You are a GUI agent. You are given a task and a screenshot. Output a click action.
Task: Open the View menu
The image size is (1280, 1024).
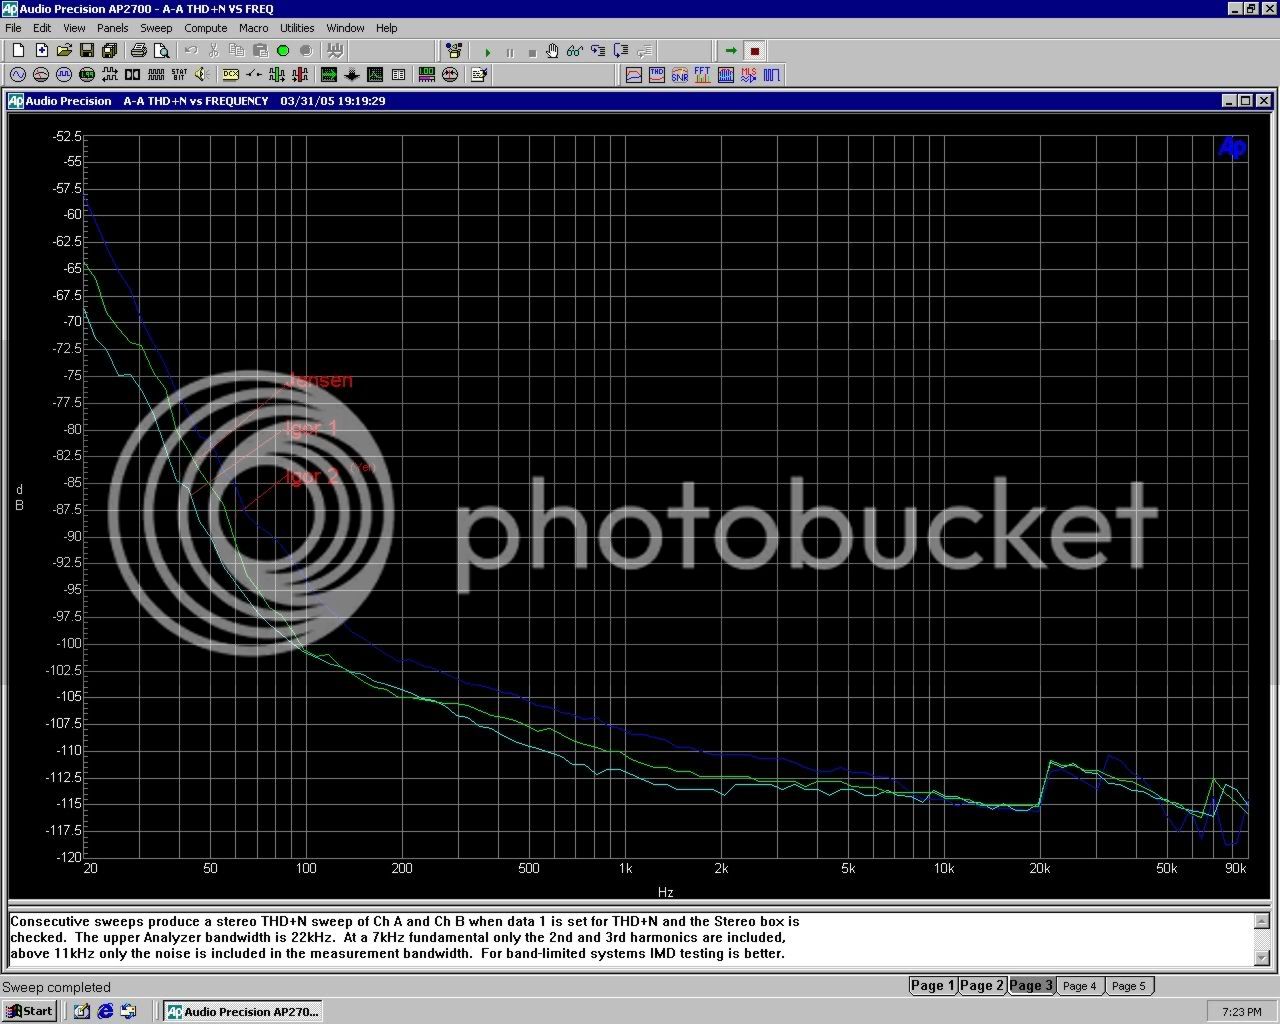[74, 28]
